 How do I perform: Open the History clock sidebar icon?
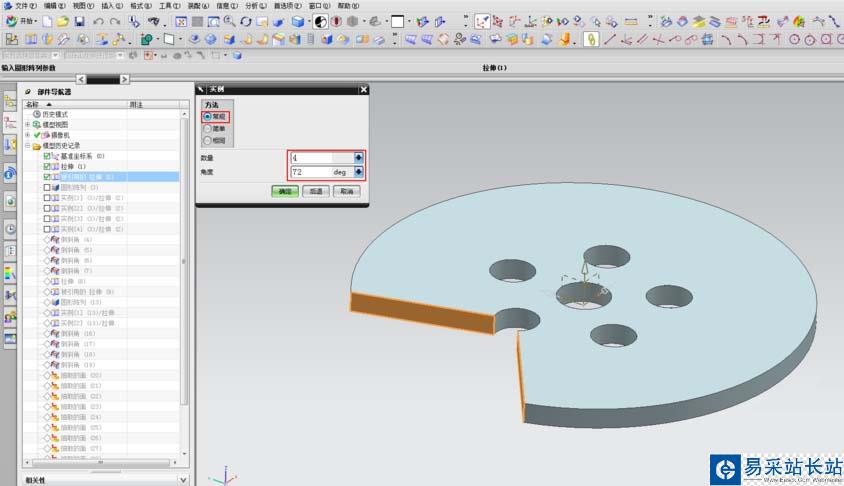point(10,229)
